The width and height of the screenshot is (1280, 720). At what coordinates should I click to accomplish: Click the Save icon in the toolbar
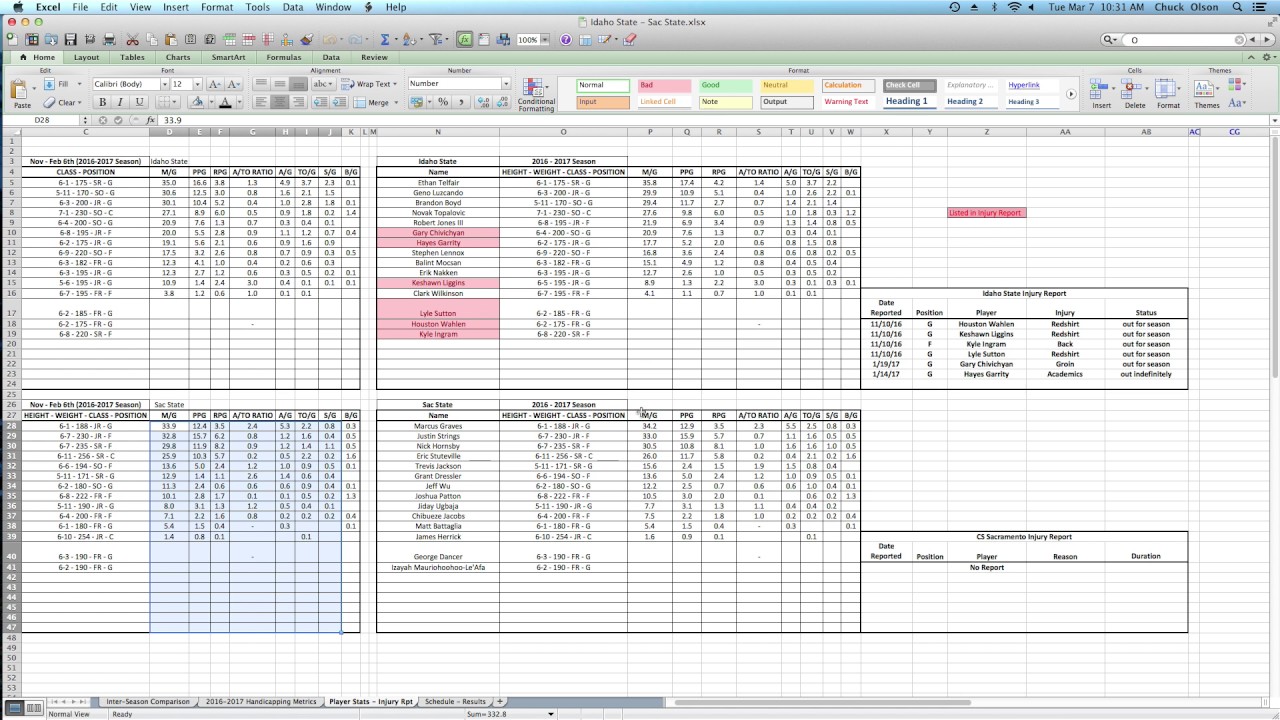click(70, 39)
